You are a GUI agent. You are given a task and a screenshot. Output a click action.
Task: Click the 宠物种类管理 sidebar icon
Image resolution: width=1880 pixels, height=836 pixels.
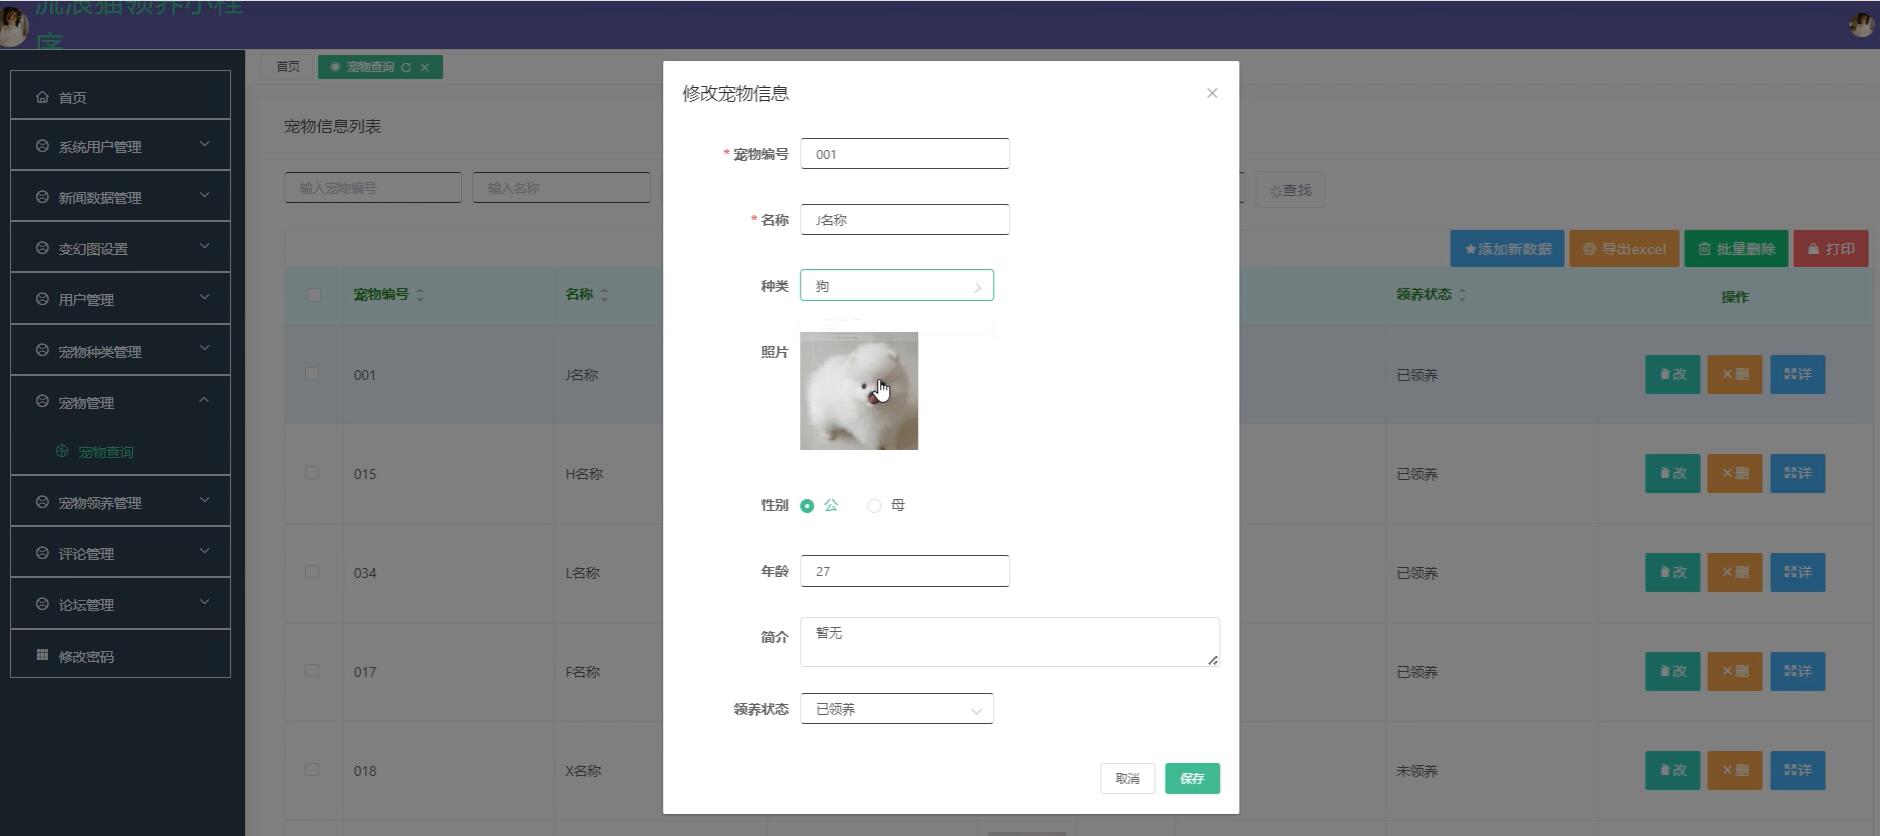[x=42, y=351]
